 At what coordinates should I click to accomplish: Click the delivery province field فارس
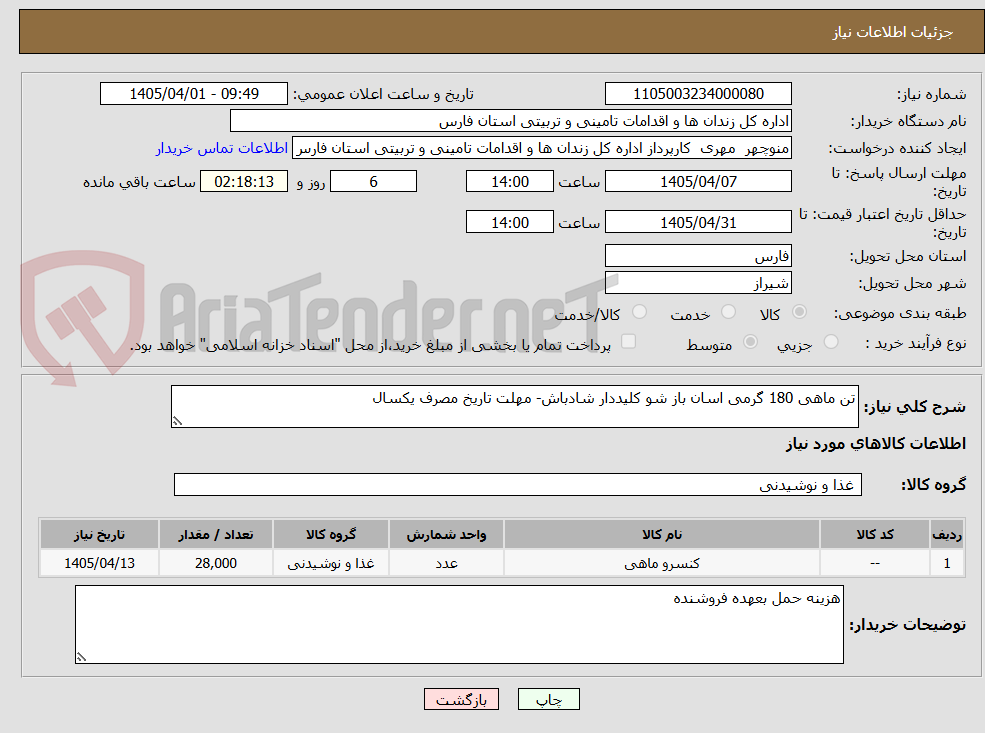coord(698,256)
